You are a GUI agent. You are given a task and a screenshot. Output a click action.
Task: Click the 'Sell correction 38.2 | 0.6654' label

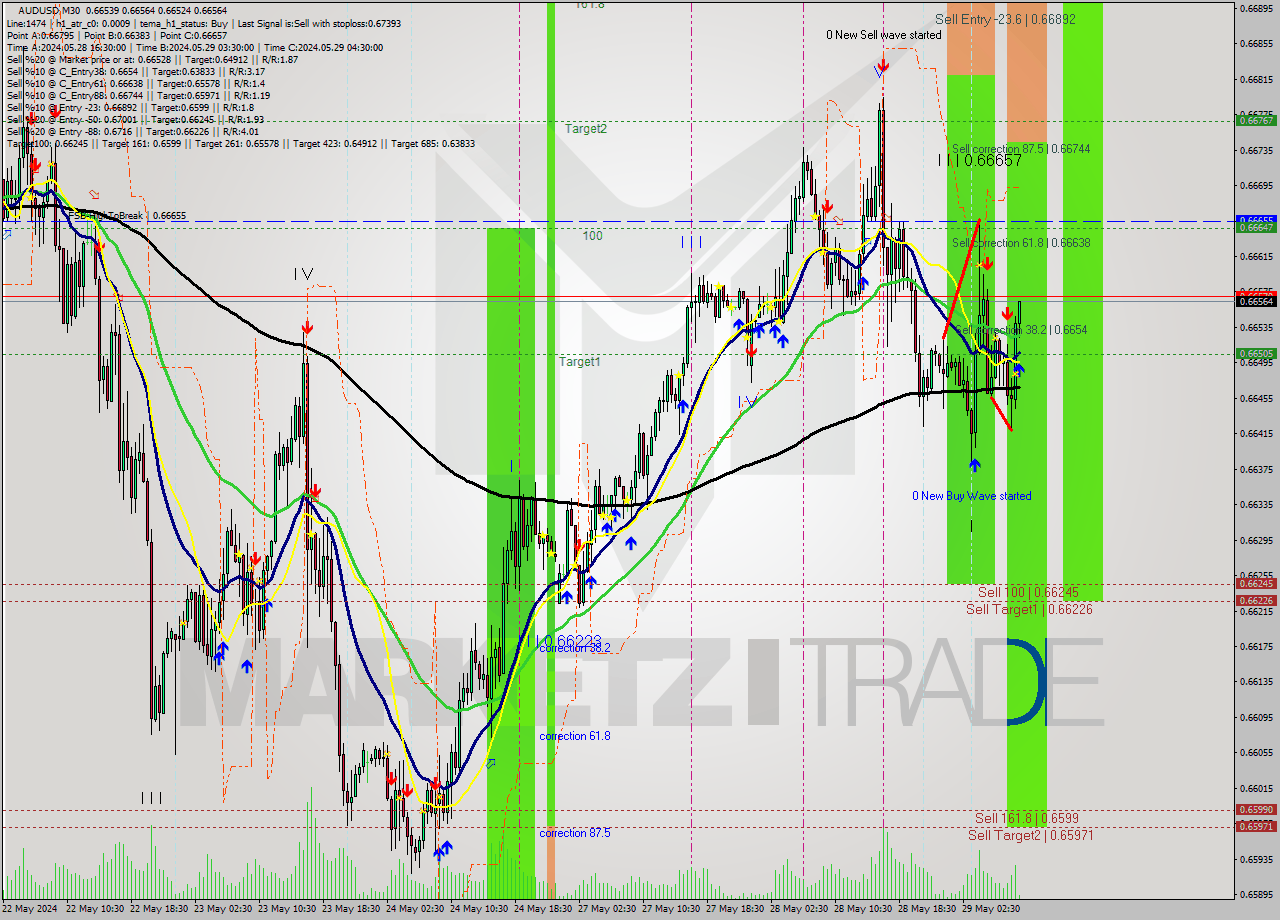coord(1020,330)
